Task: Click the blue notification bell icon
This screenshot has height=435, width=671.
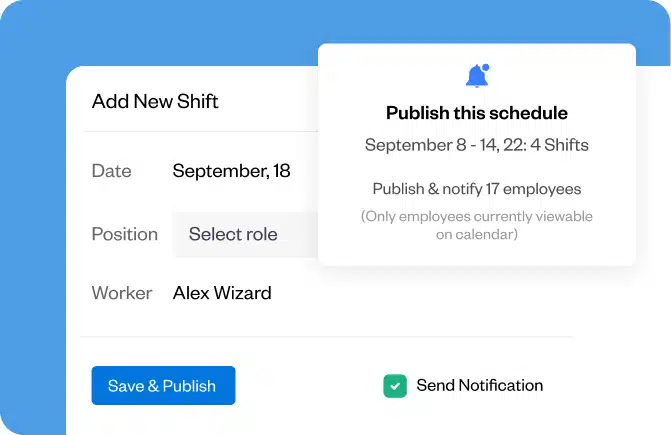Action: click(476, 76)
